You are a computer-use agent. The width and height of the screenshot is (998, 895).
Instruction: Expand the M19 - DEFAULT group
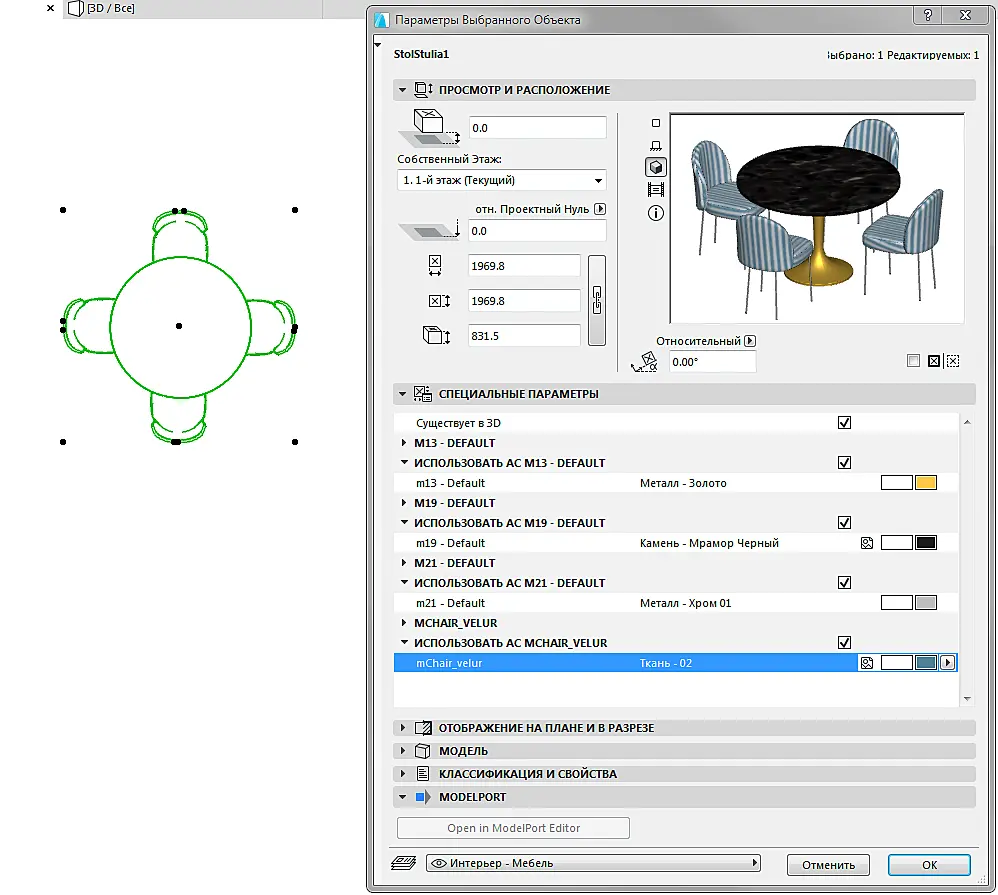[x=404, y=502]
